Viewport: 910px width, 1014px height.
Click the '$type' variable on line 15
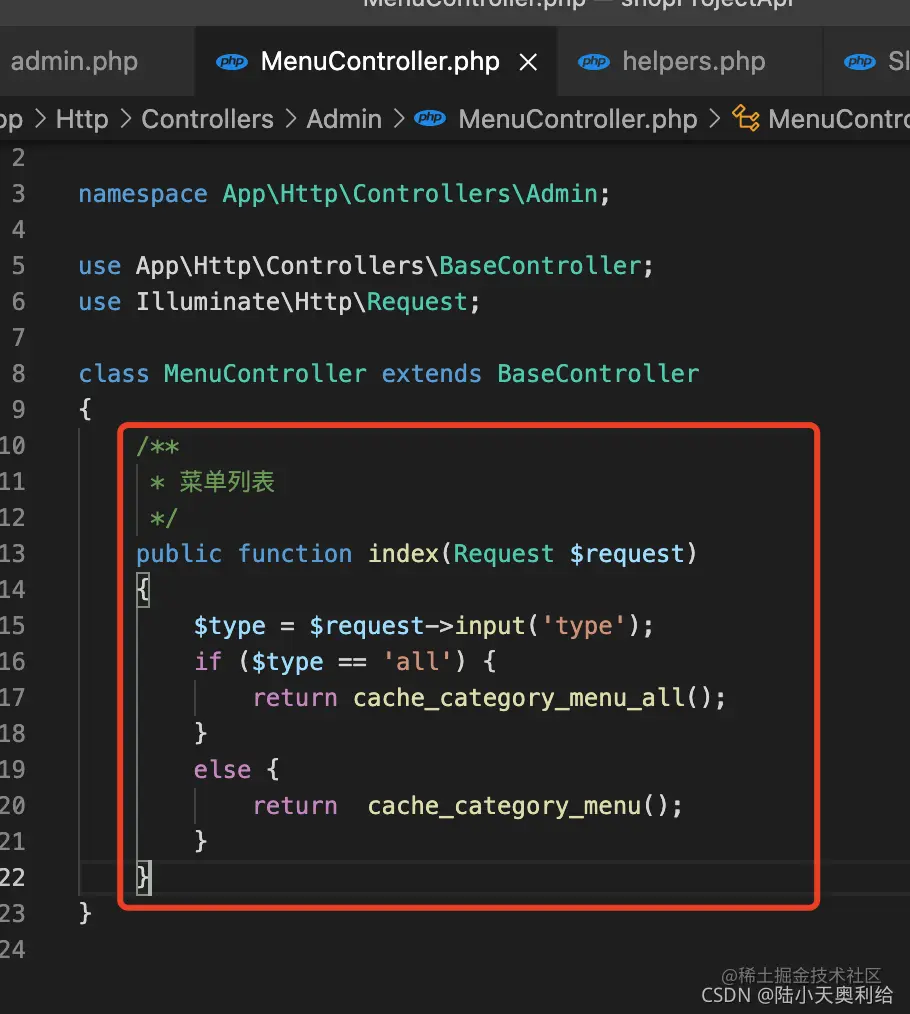click(x=230, y=626)
